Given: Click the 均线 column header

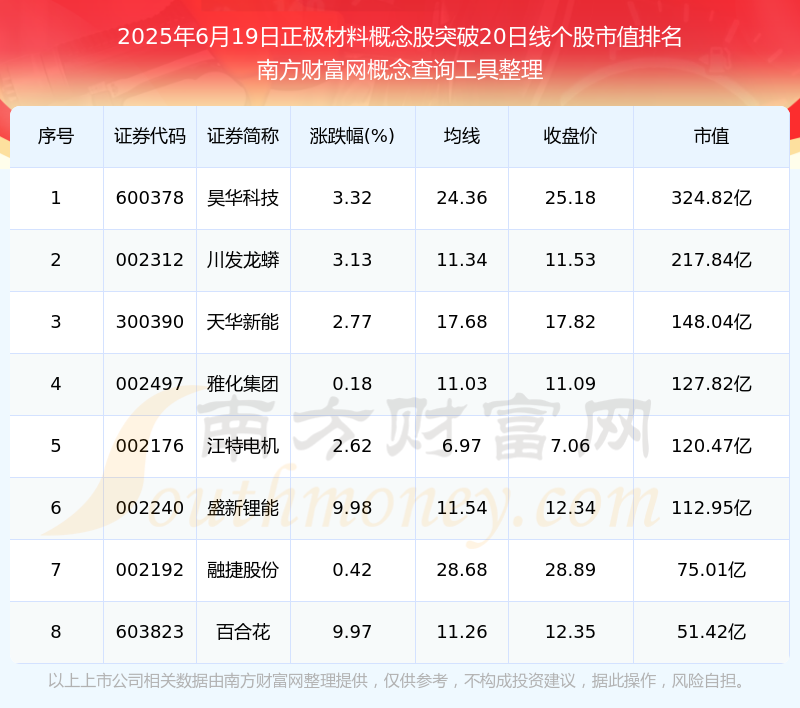Looking at the screenshot, I should pos(462,136).
